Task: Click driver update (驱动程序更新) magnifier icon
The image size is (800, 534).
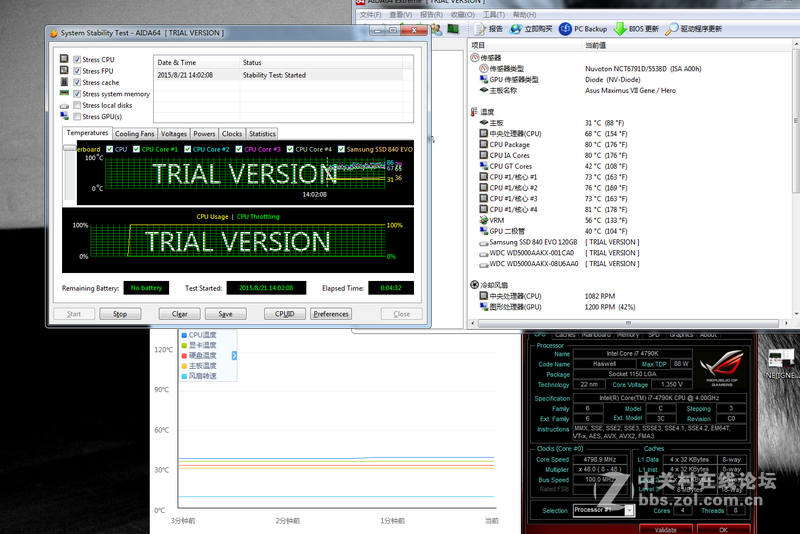Action: 673,29
